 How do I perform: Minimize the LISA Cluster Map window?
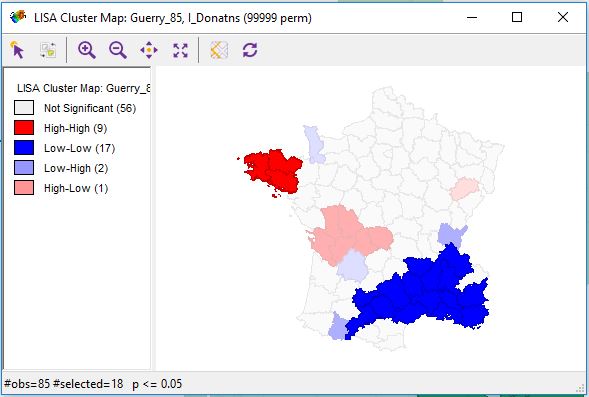pyautogui.click(x=472, y=17)
